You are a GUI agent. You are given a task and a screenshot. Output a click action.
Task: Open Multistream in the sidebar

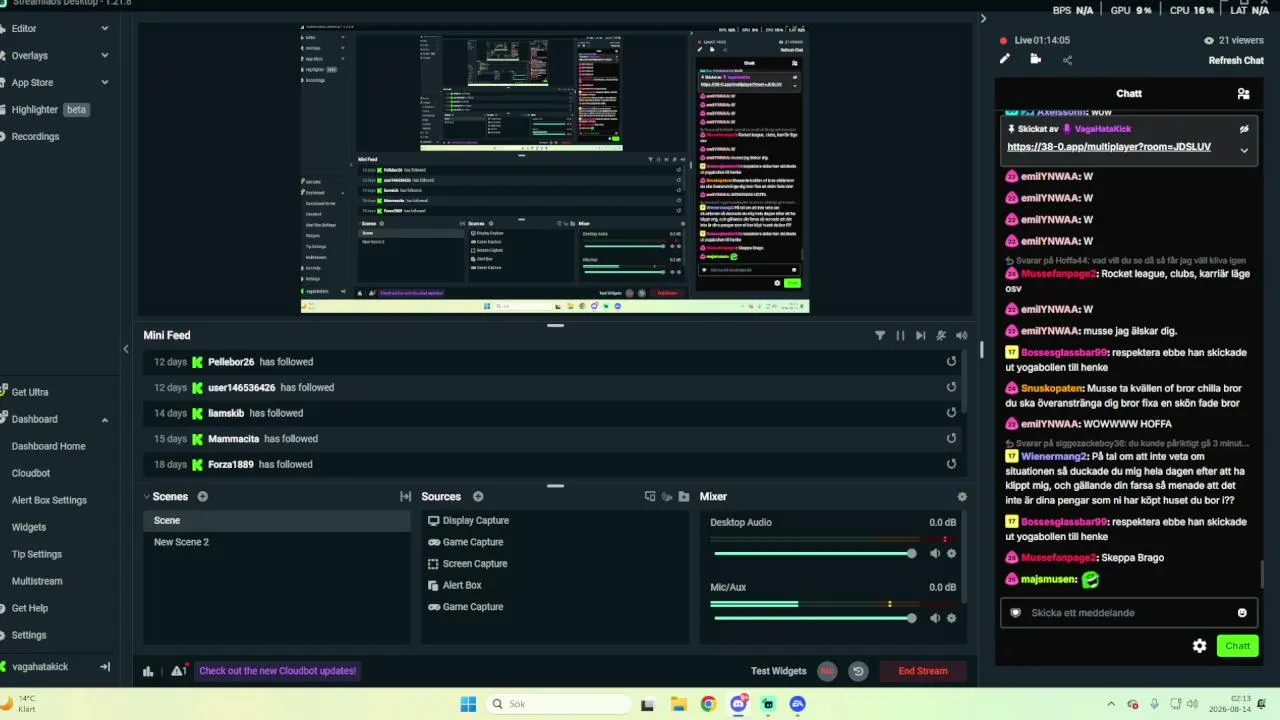coord(37,582)
